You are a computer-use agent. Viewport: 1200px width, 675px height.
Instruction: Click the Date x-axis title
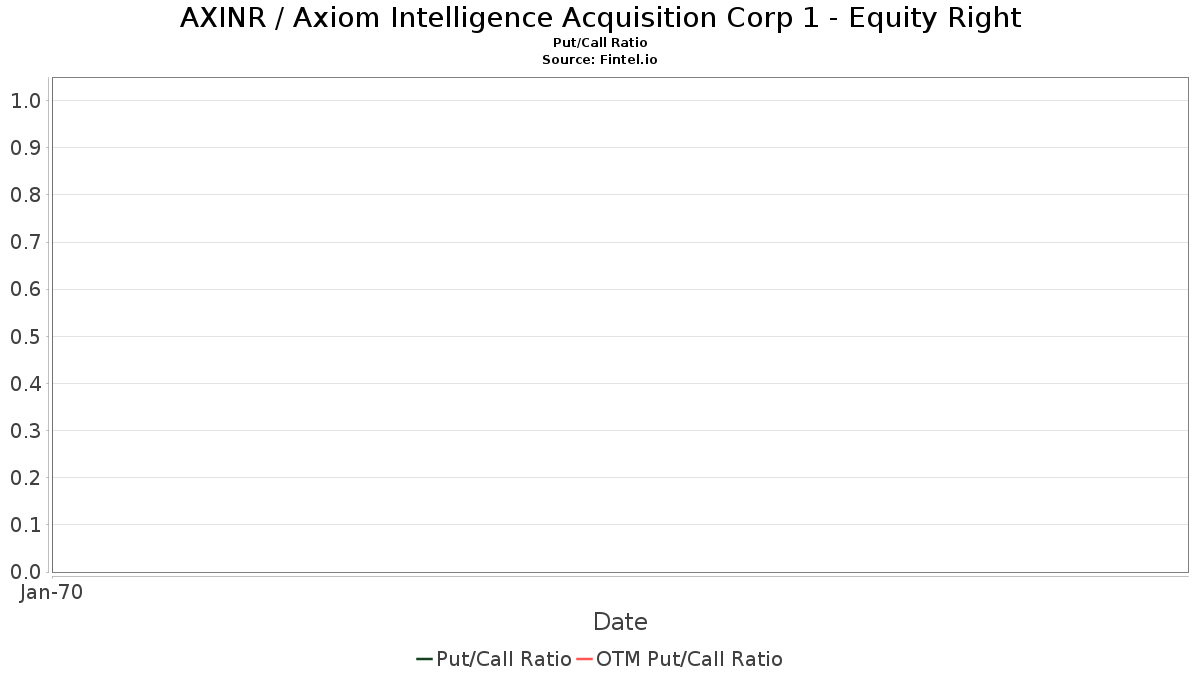point(620,622)
